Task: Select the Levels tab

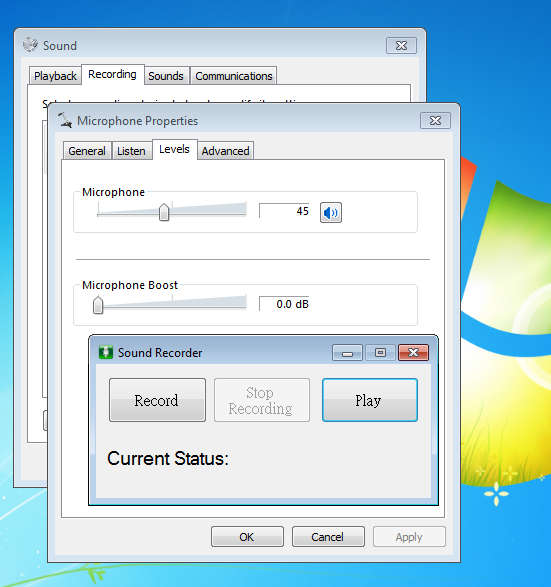Action: point(174,149)
